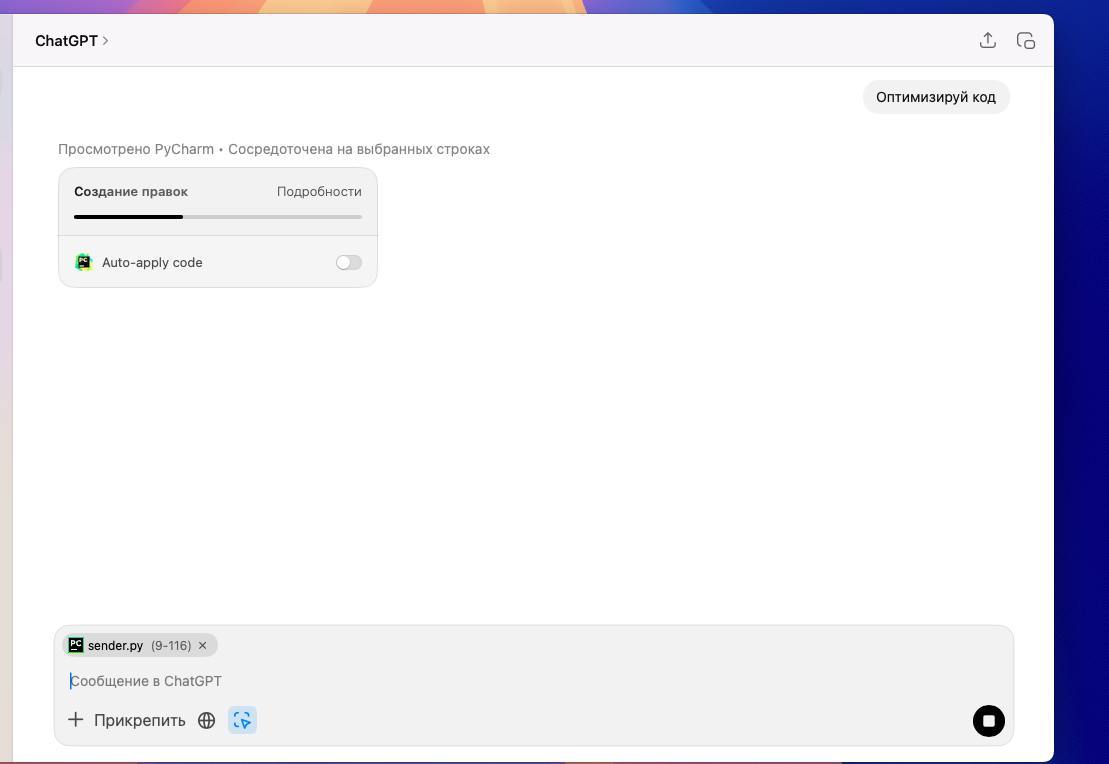Click the Оптимизируй код message bubble
The width and height of the screenshot is (1109, 764).
click(x=936, y=97)
